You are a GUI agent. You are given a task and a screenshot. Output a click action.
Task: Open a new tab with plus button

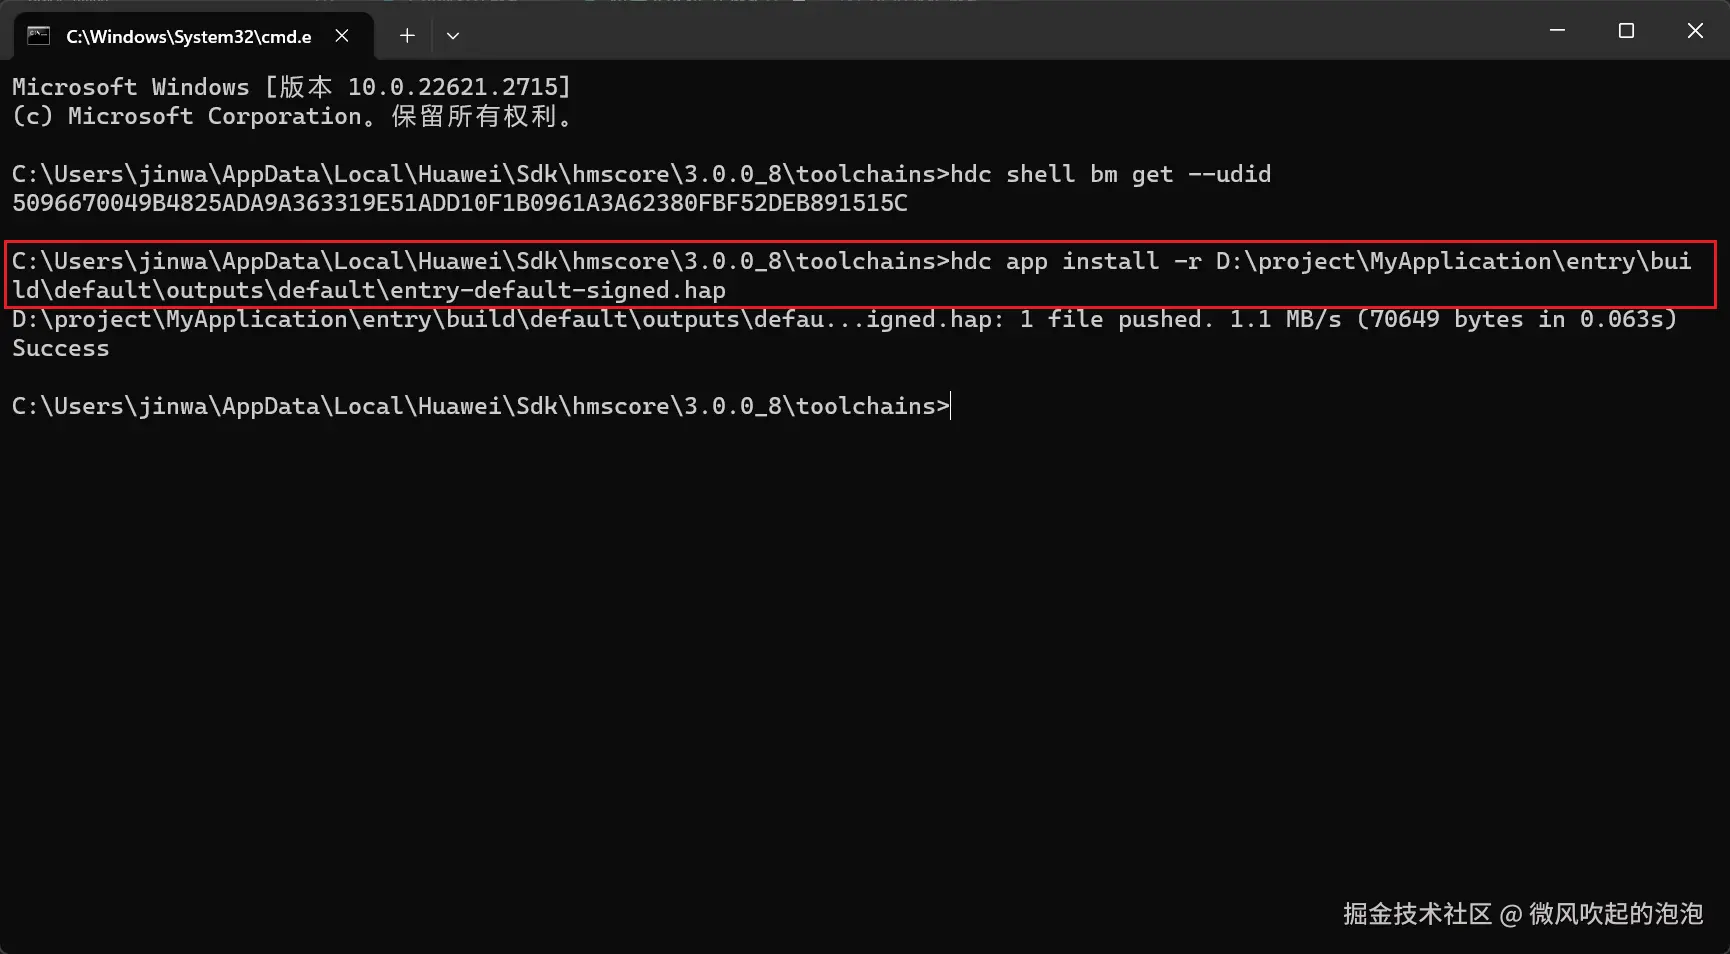407,36
